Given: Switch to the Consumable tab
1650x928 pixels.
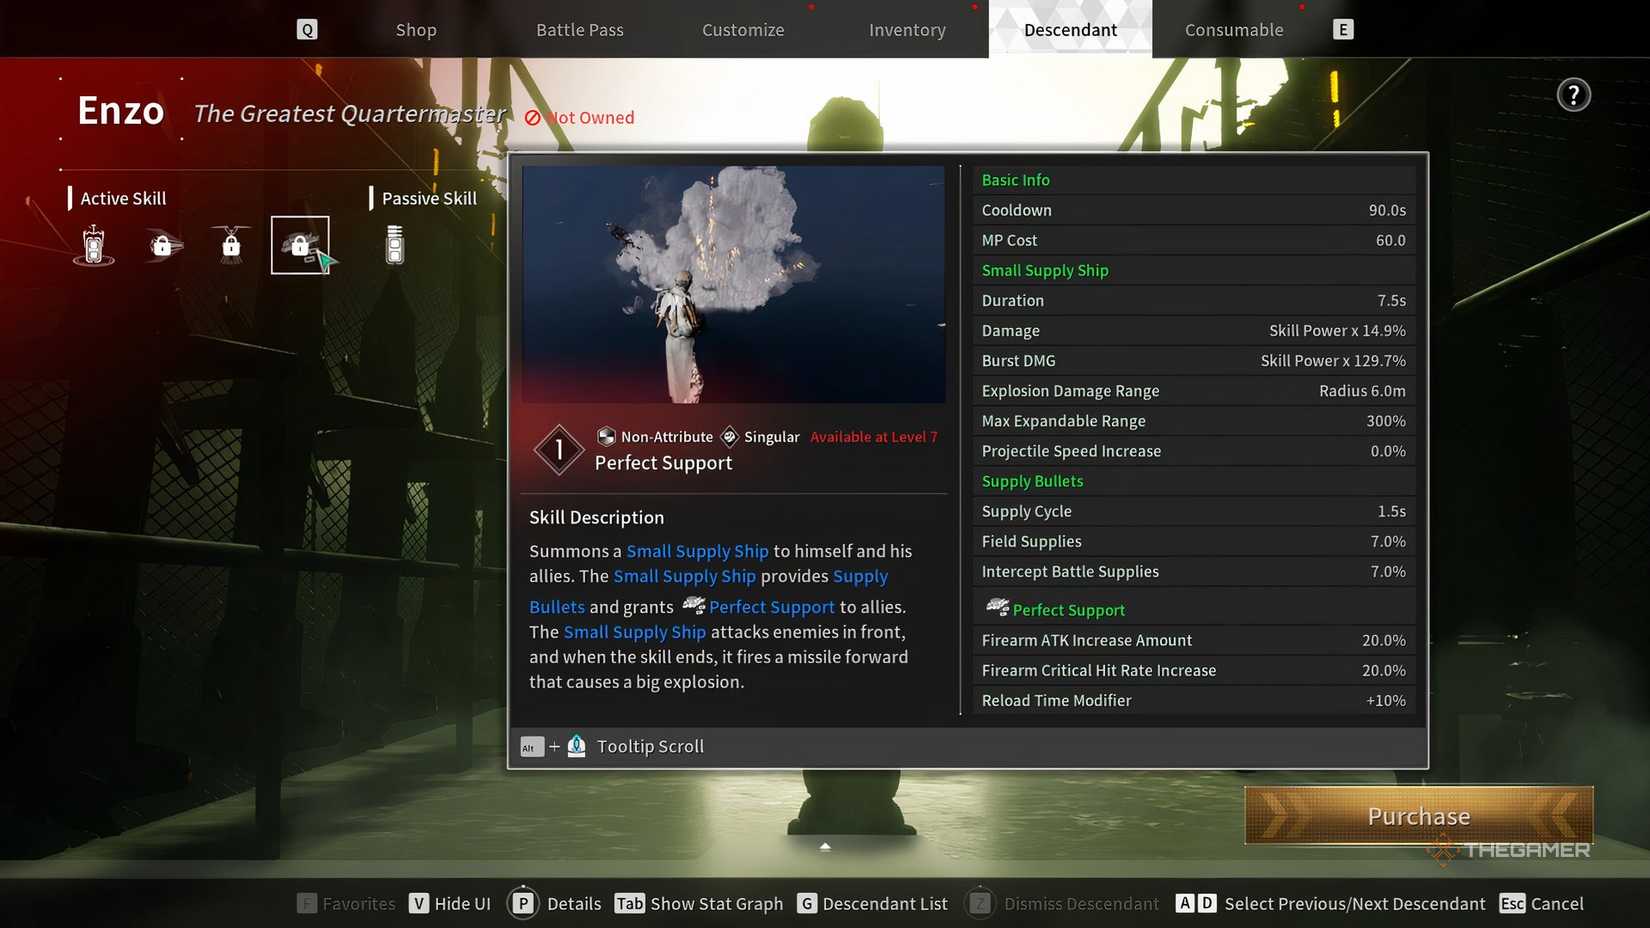Looking at the screenshot, I should pyautogui.click(x=1234, y=30).
